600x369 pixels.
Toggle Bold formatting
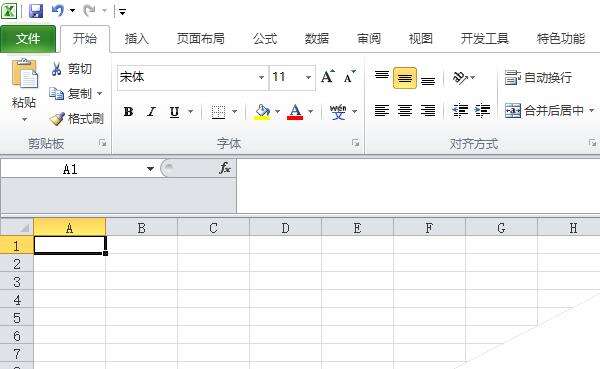[x=128, y=112]
